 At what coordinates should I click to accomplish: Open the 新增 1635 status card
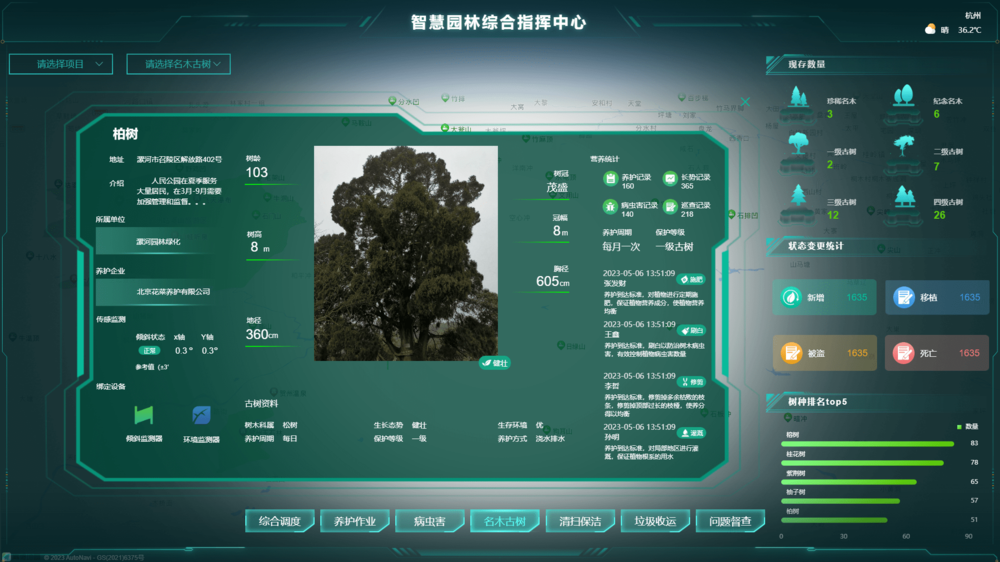pos(825,297)
